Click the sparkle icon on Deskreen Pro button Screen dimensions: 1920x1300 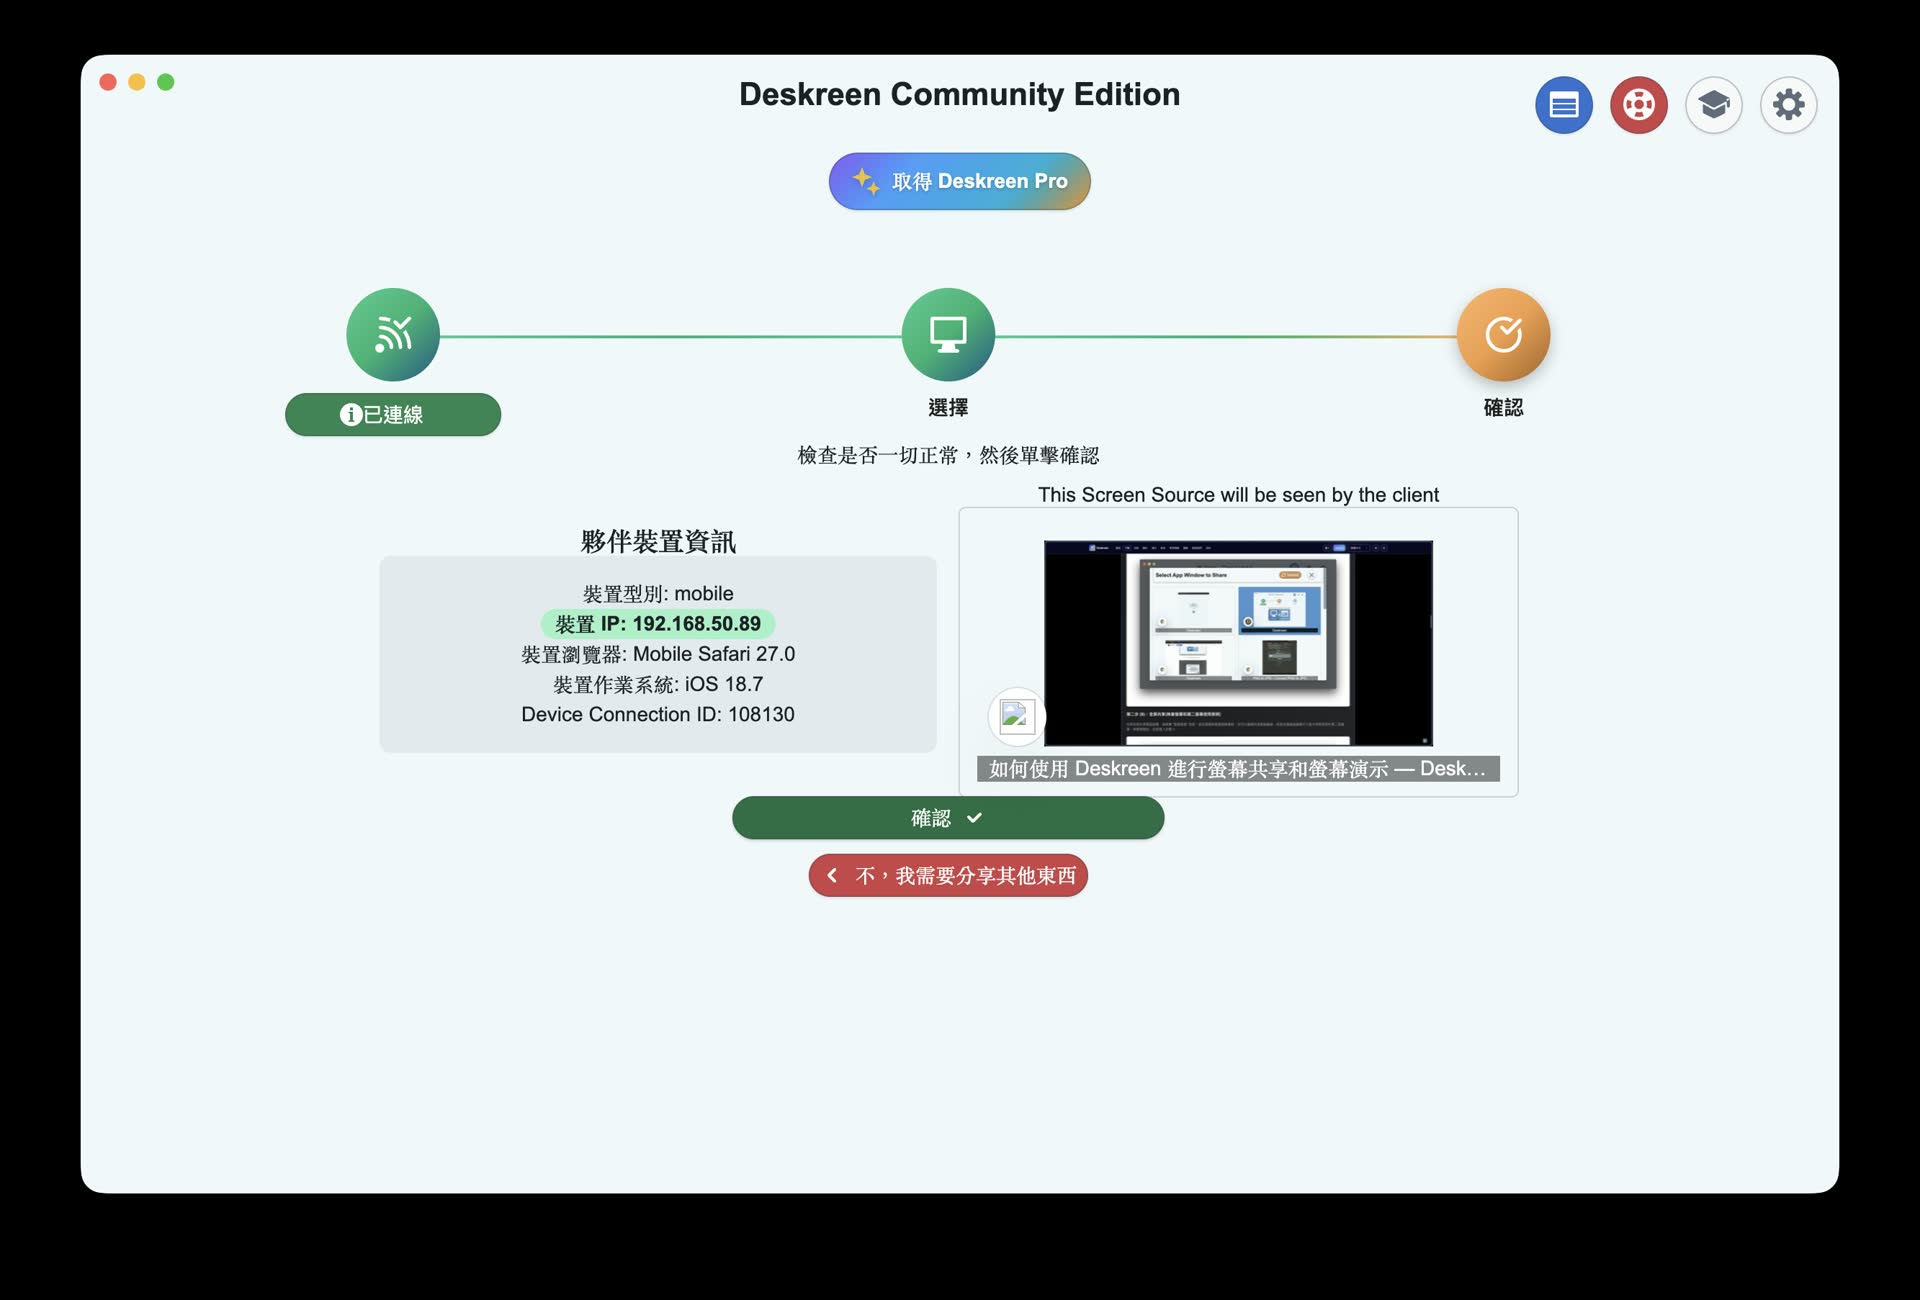pyautogui.click(x=866, y=181)
